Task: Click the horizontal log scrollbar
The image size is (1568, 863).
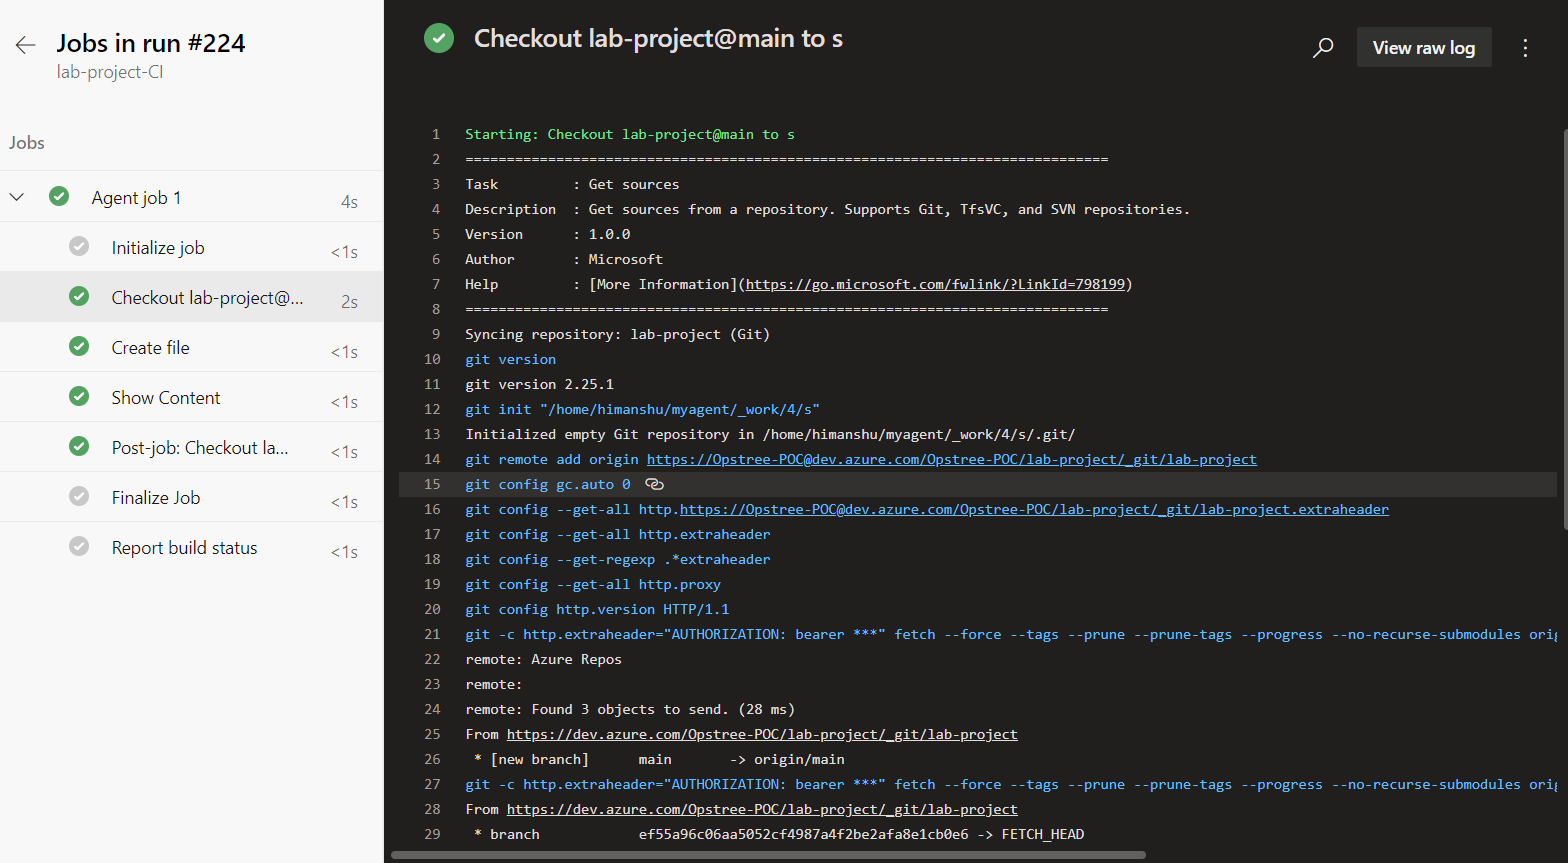Action: click(768, 855)
